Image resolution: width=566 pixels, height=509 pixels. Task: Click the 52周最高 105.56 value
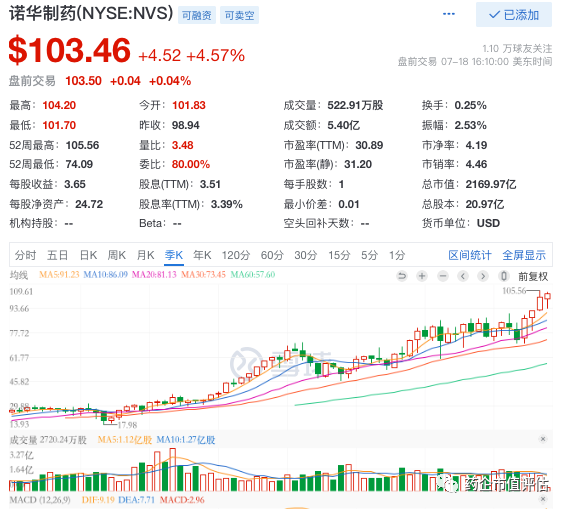82,145
